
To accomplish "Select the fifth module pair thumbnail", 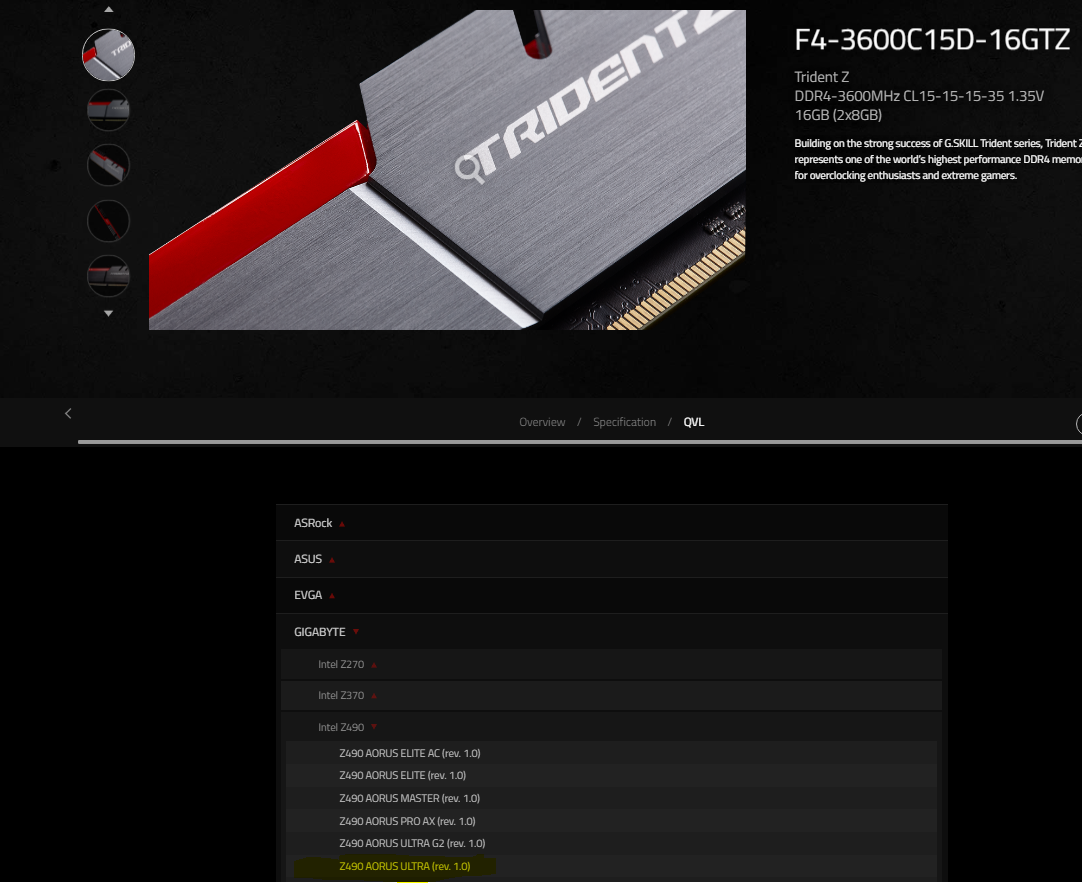I will tap(108, 276).
